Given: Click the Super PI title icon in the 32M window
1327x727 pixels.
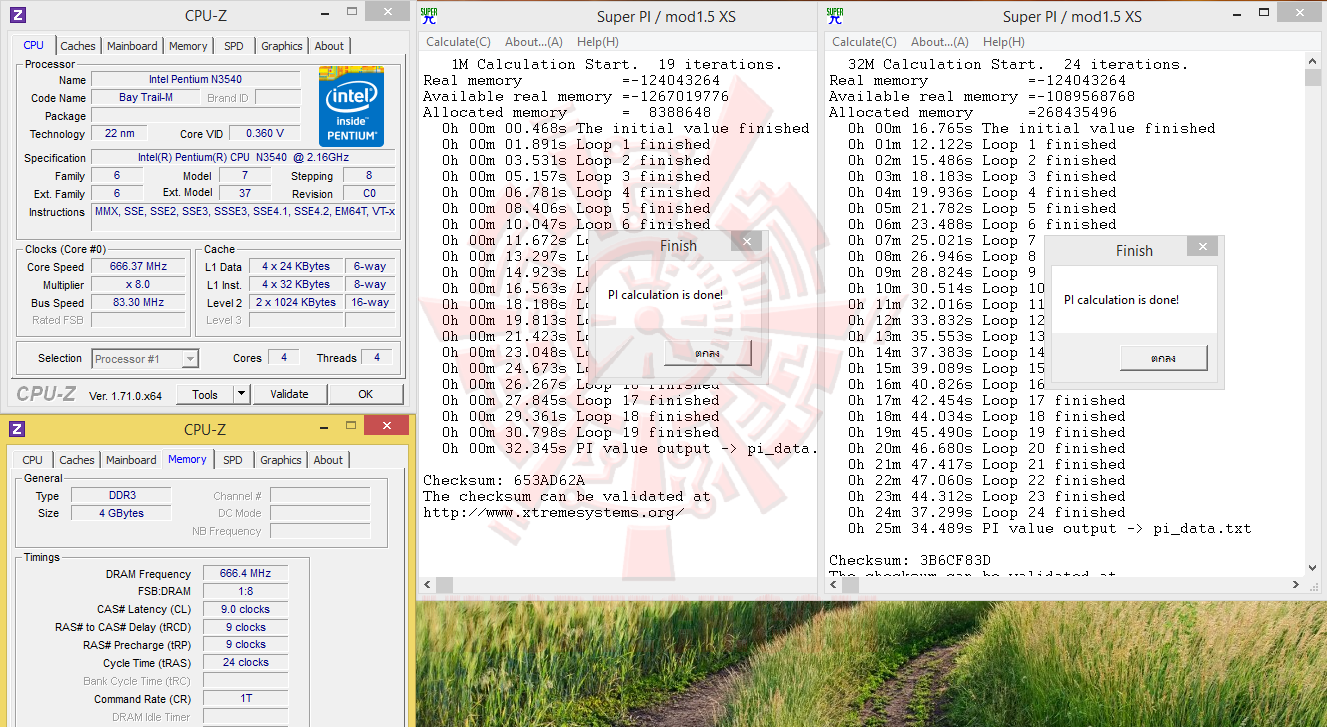Looking at the screenshot, I should (835, 16).
